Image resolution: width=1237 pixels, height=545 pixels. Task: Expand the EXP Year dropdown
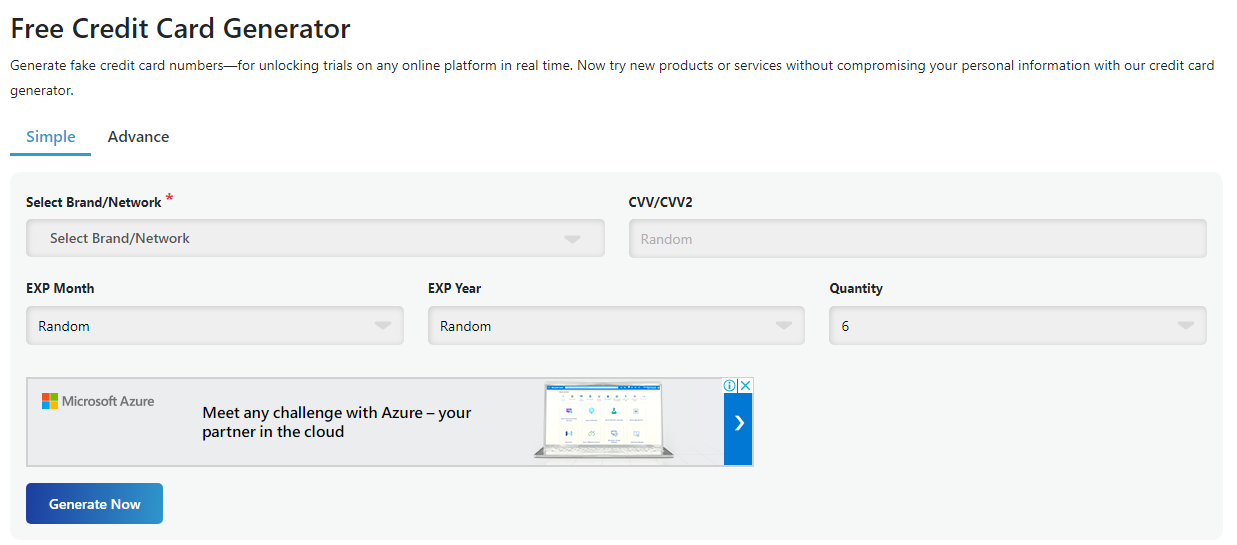point(616,326)
